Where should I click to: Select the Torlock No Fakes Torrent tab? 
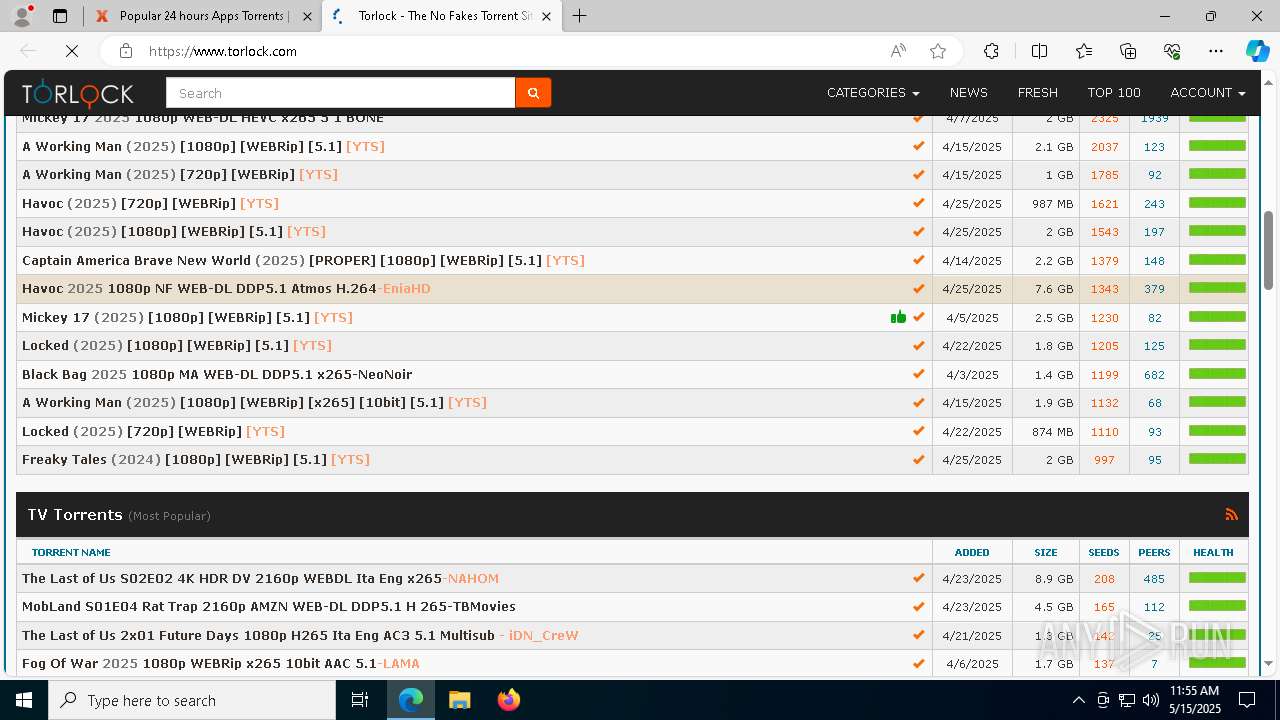coord(444,16)
